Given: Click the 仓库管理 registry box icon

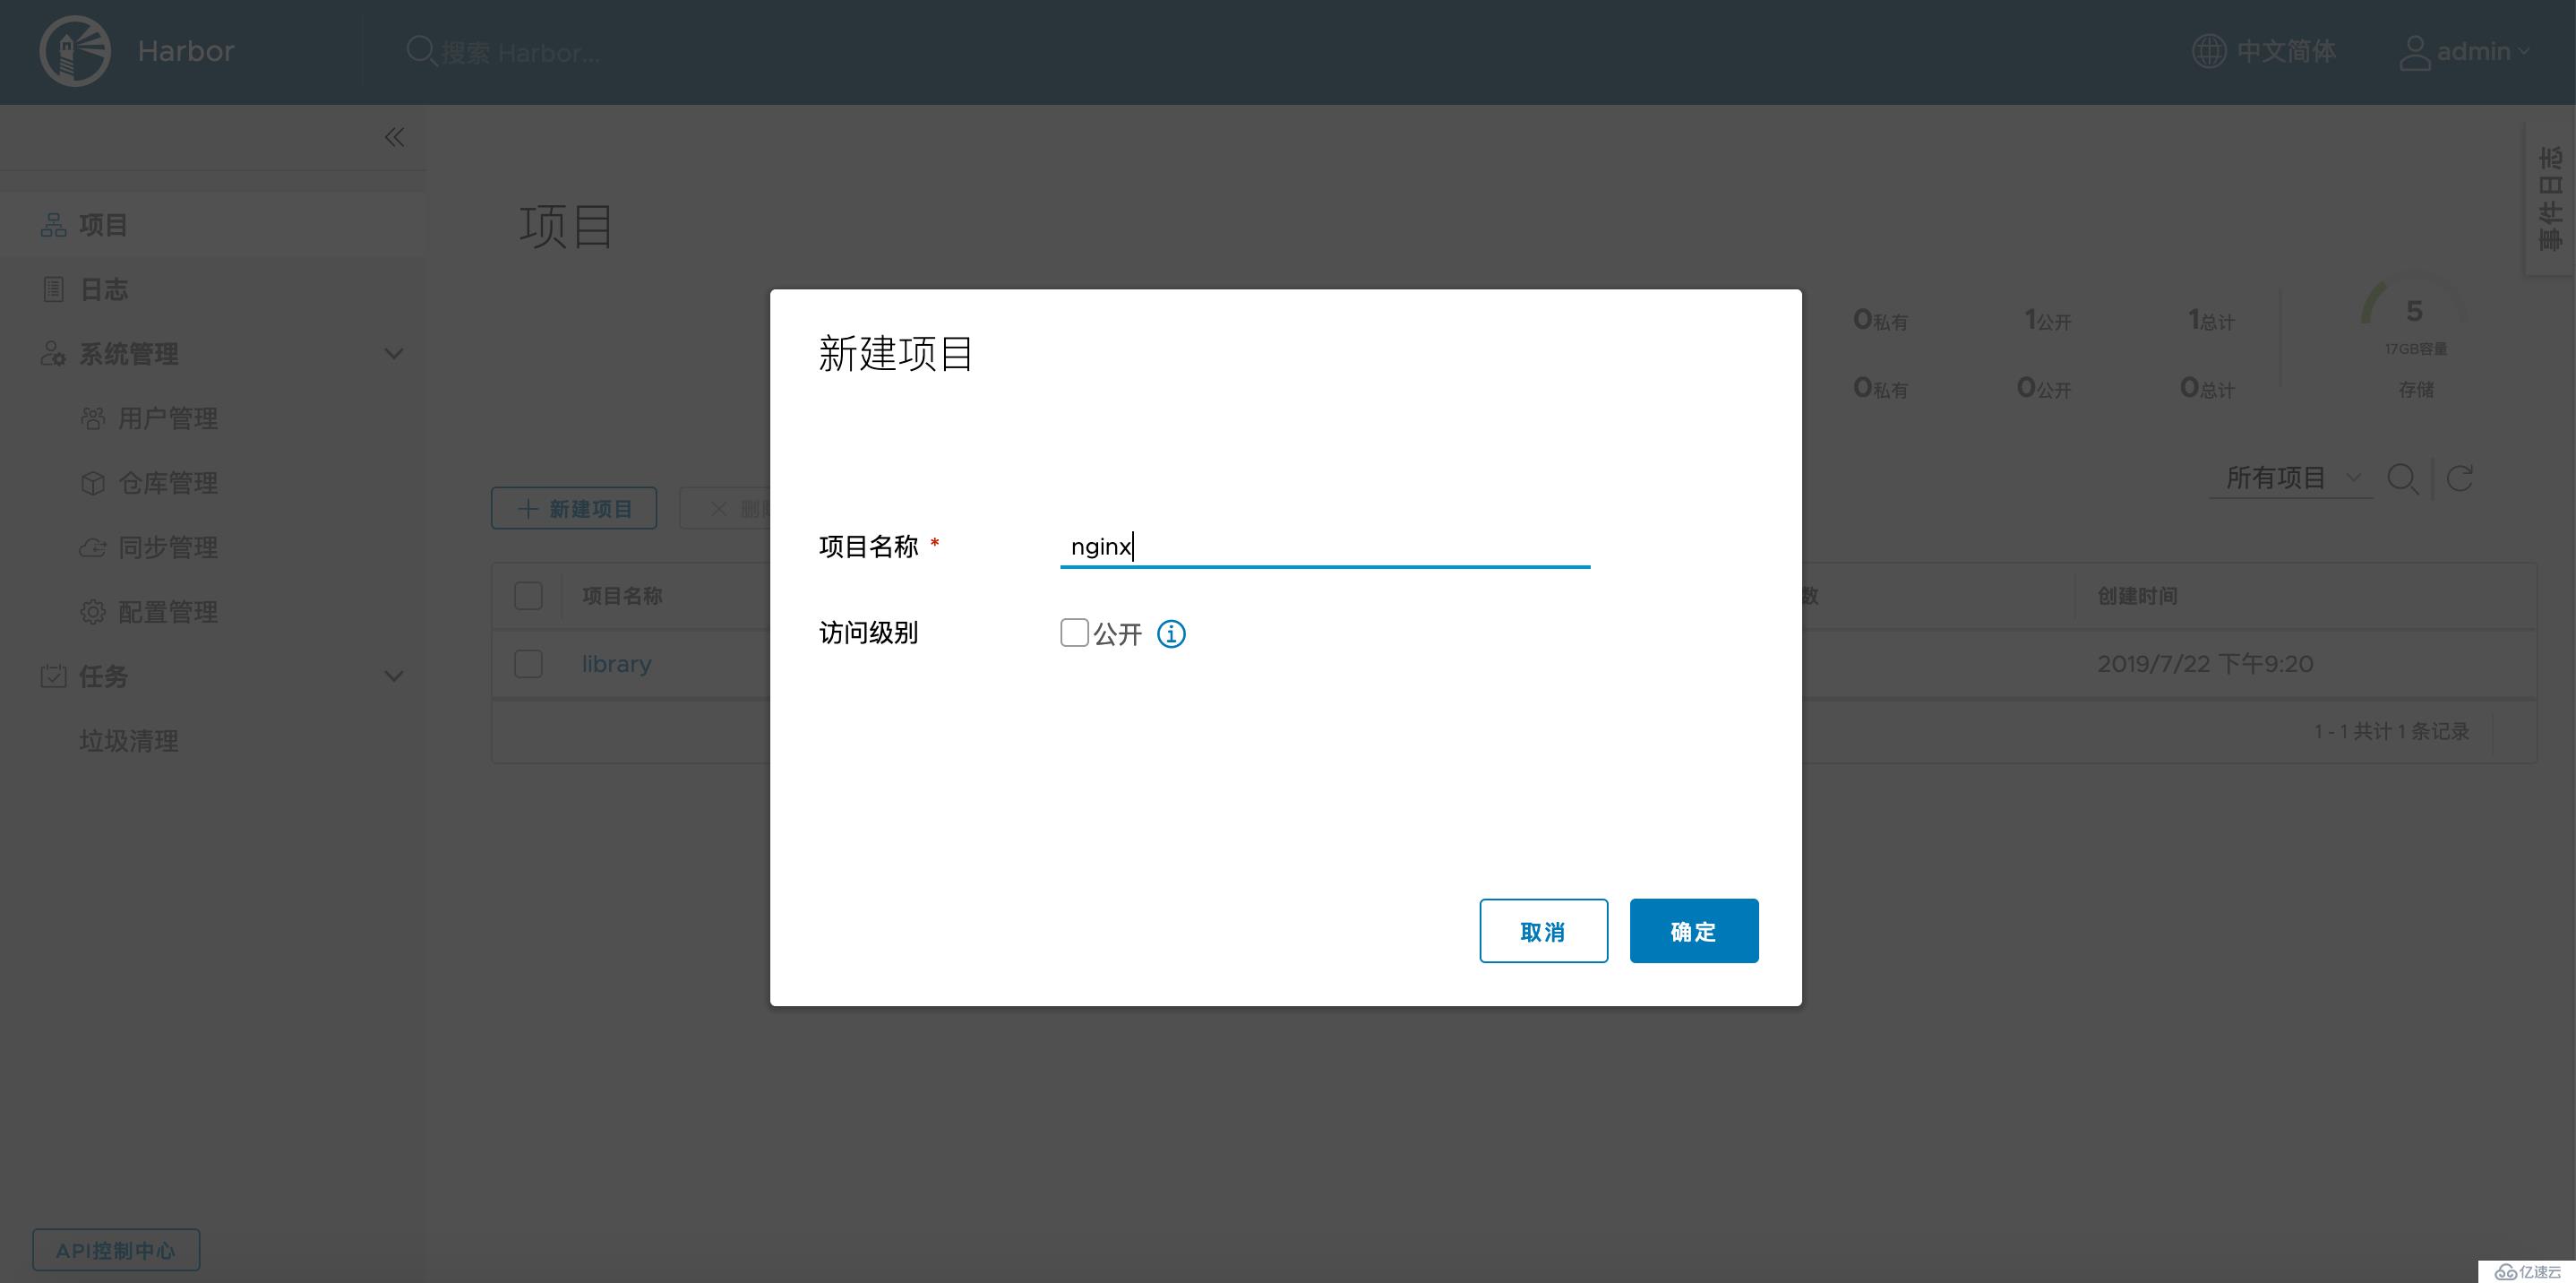Looking at the screenshot, I should (x=93, y=483).
